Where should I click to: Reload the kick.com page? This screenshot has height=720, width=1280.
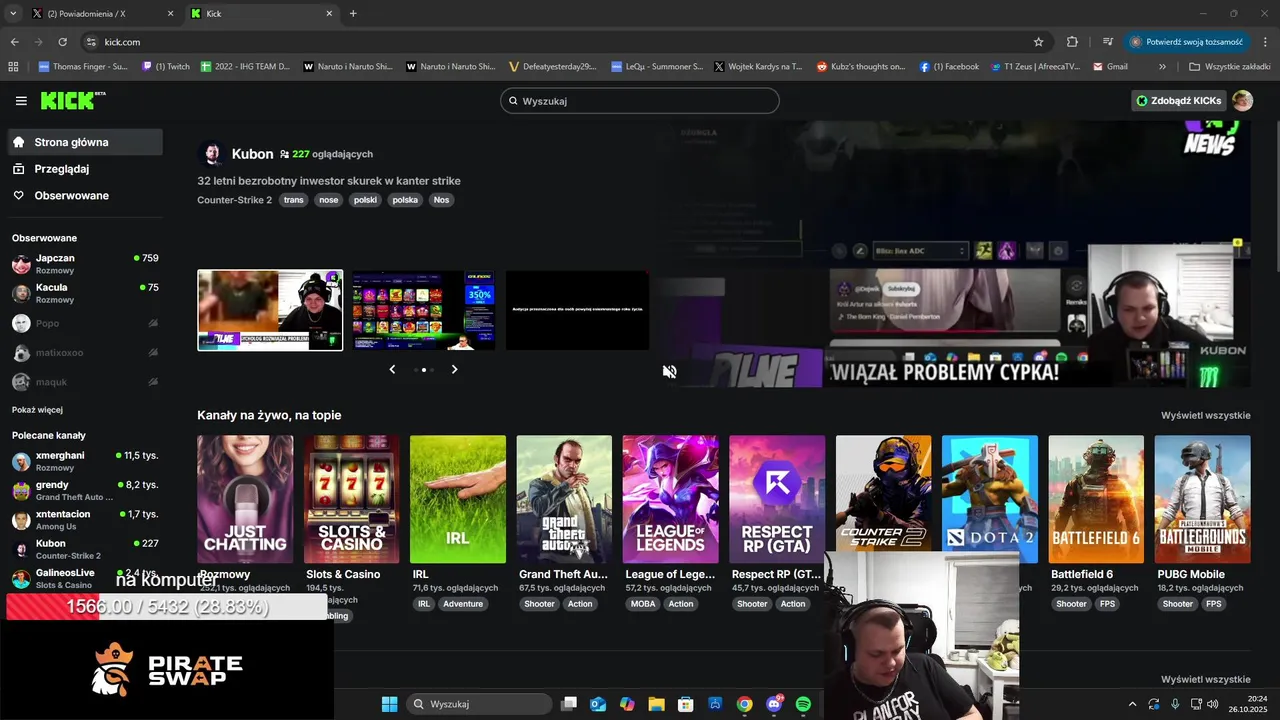(62, 42)
